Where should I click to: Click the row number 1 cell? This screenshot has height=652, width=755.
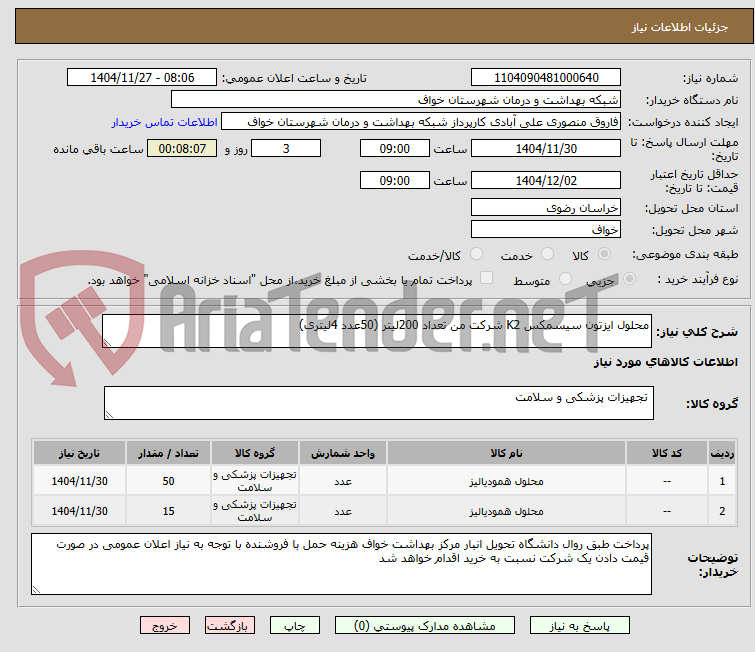722,481
